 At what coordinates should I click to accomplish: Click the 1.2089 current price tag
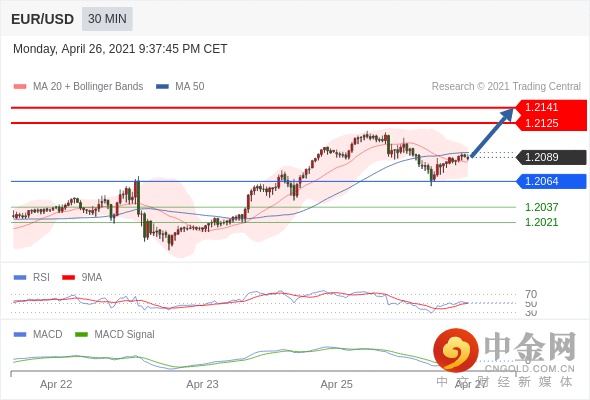[x=551, y=157]
